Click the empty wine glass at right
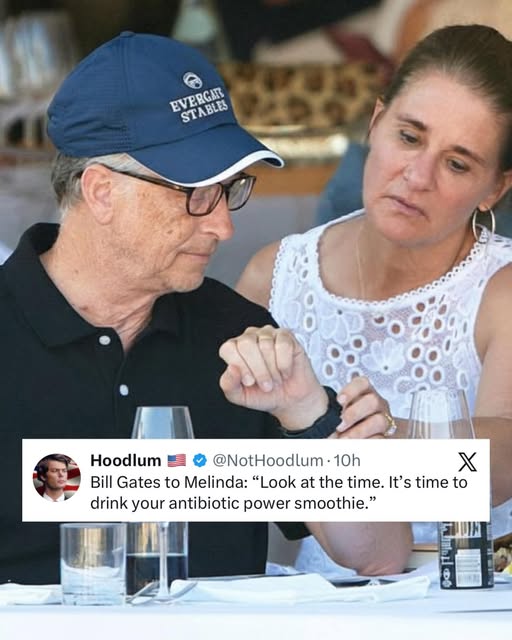 click(441, 414)
